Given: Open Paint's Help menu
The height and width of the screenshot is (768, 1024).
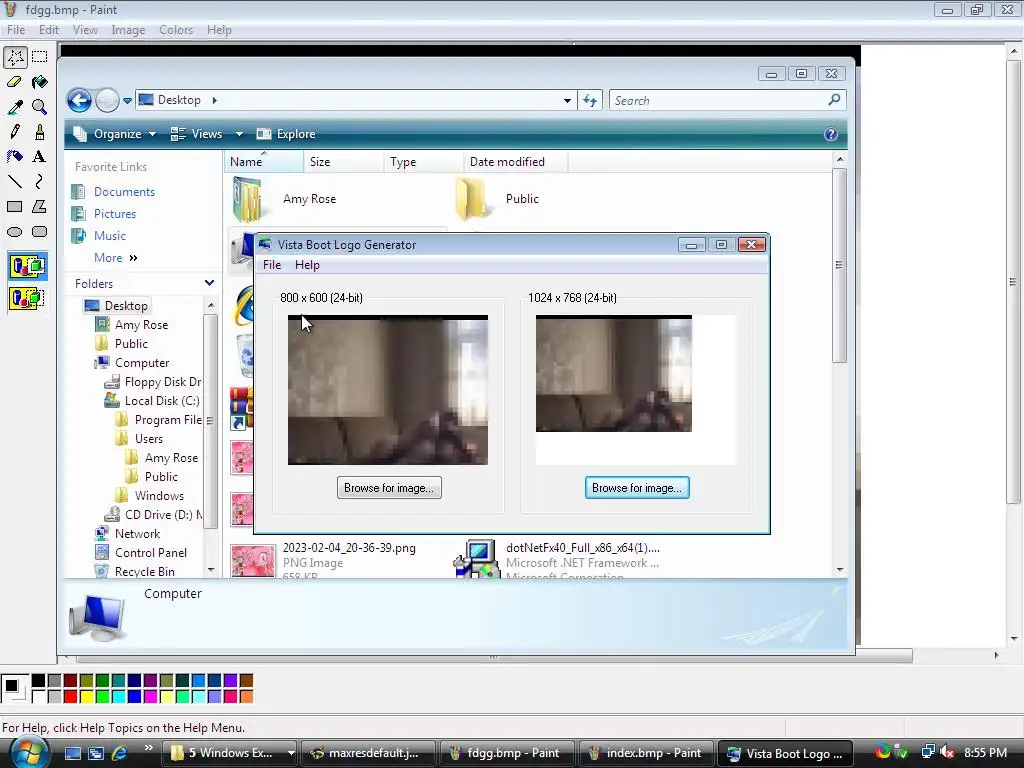Looking at the screenshot, I should 219,30.
